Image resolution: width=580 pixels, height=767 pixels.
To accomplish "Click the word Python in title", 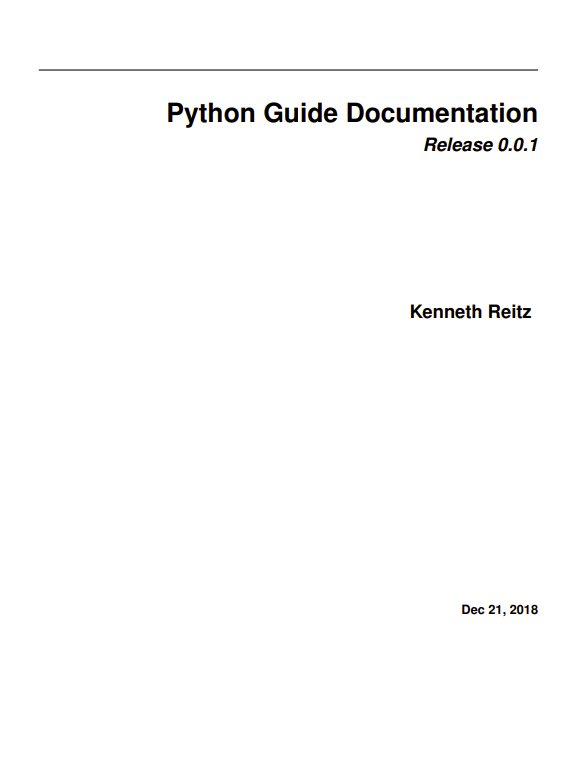I will tap(211, 114).
